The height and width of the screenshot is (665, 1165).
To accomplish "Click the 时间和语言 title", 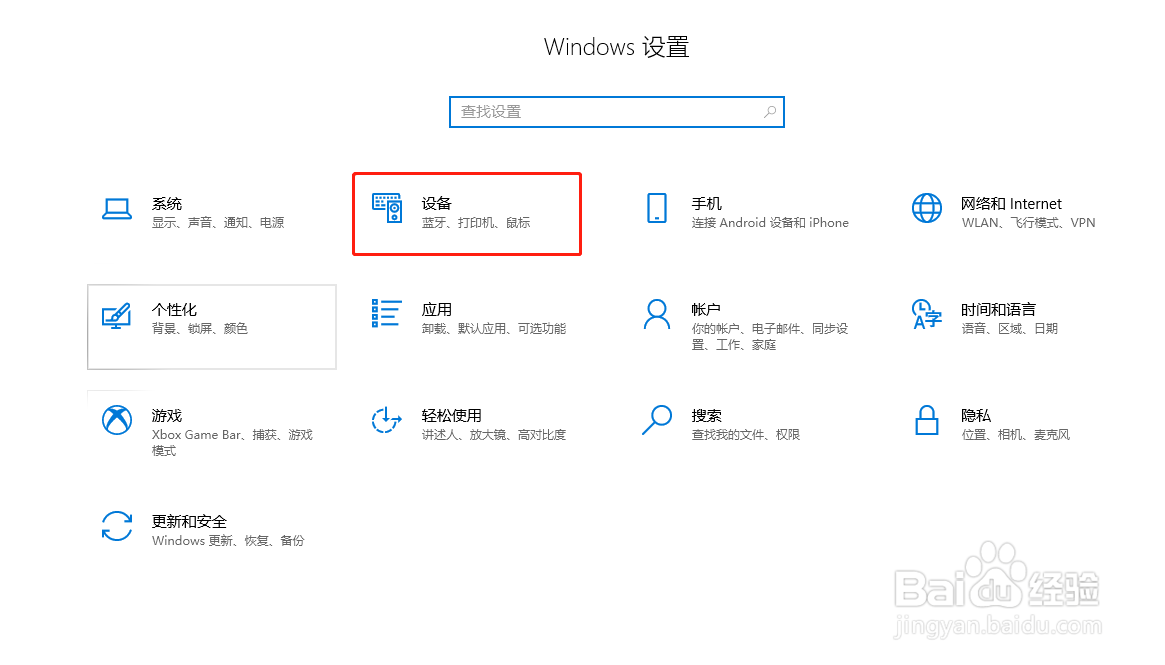I will [998, 310].
